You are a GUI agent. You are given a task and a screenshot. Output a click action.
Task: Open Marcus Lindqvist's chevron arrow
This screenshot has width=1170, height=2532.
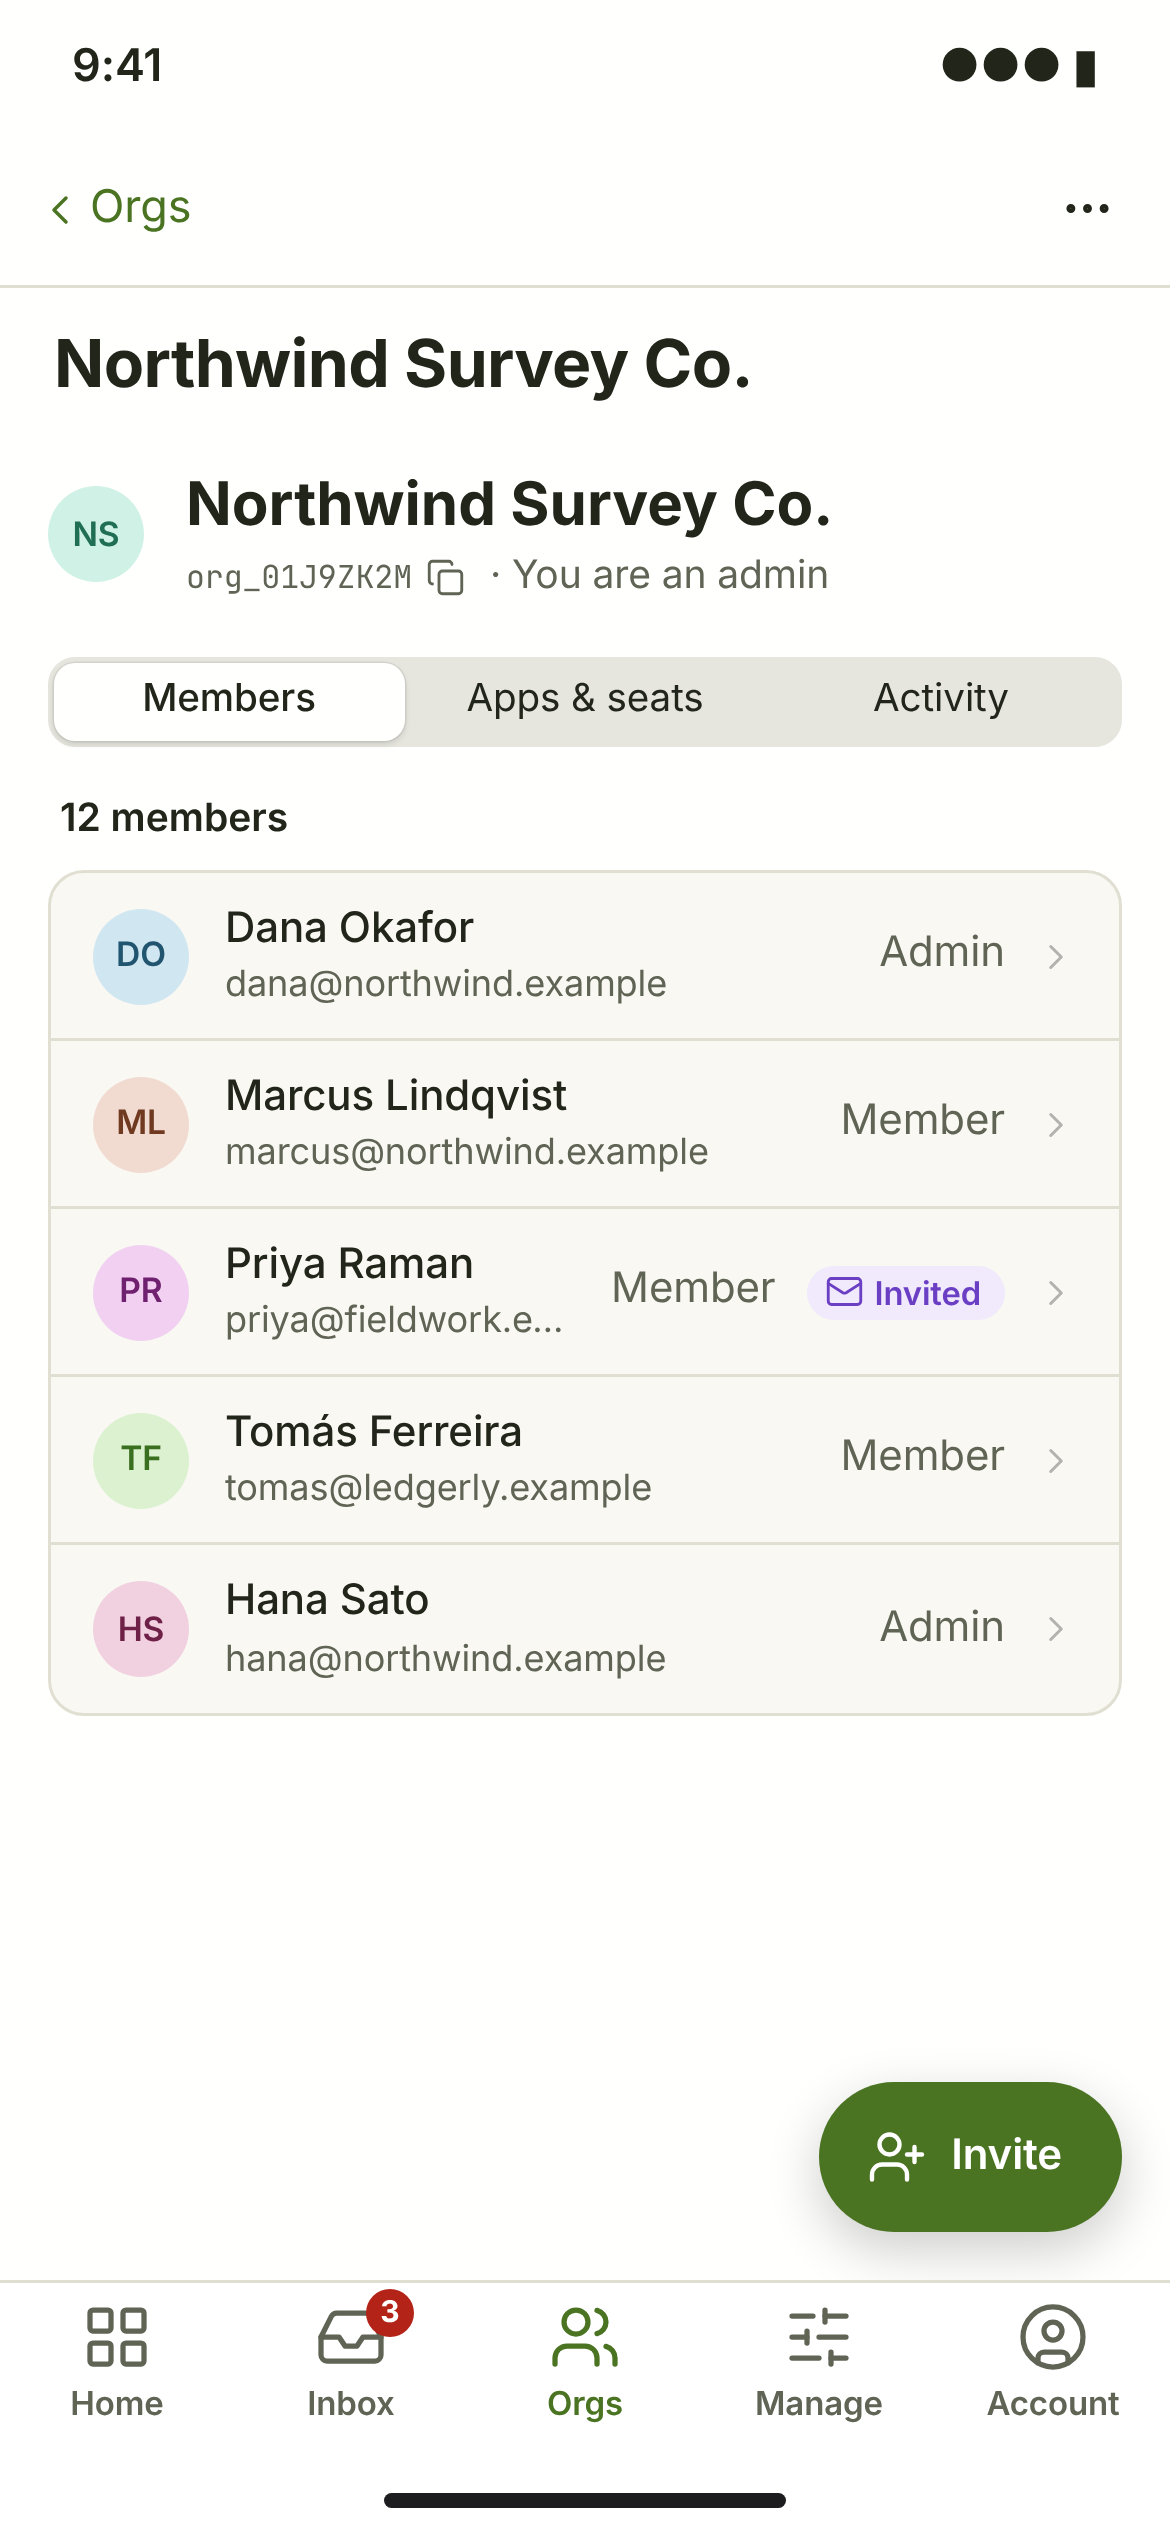(1055, 1124)
